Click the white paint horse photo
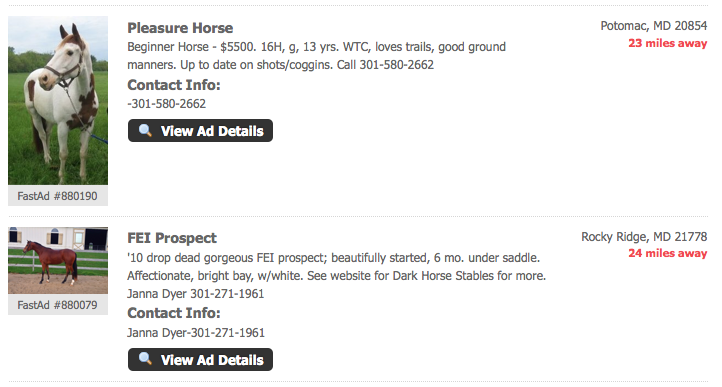Image resolution: width=722 pixels, height=387 pixels. [x=58, y=100]
